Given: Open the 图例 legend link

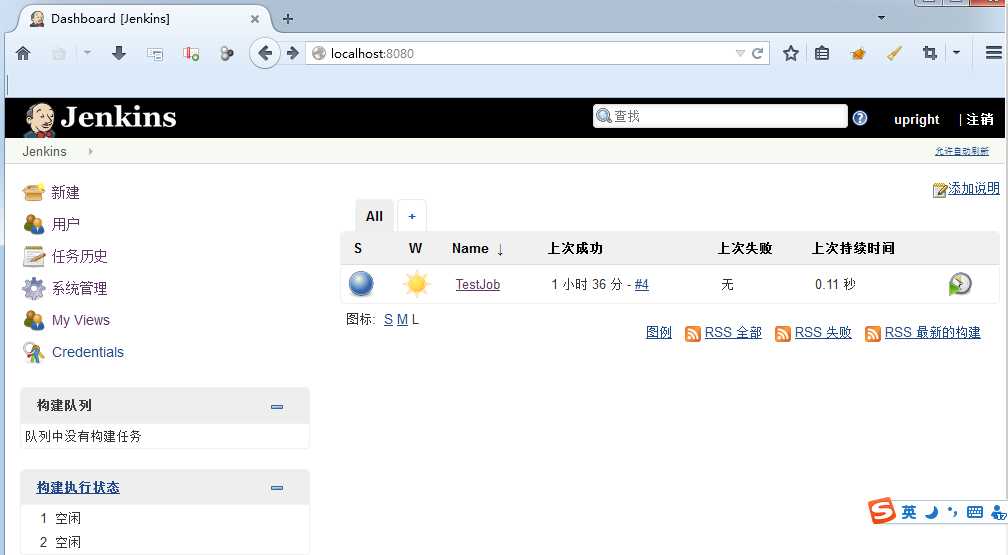Looking at the screenshot, I should pyautogui.click(x=659, y=332).
